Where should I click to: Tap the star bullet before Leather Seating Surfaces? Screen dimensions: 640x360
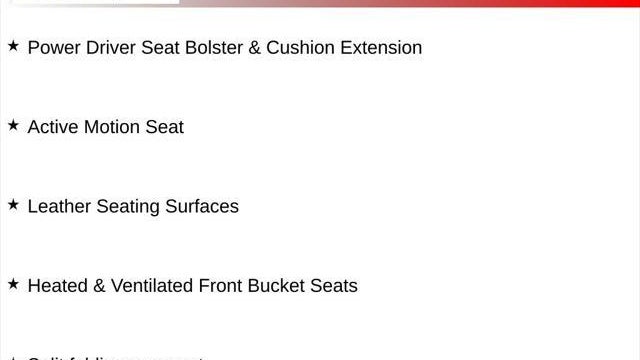tap(13, 204)
